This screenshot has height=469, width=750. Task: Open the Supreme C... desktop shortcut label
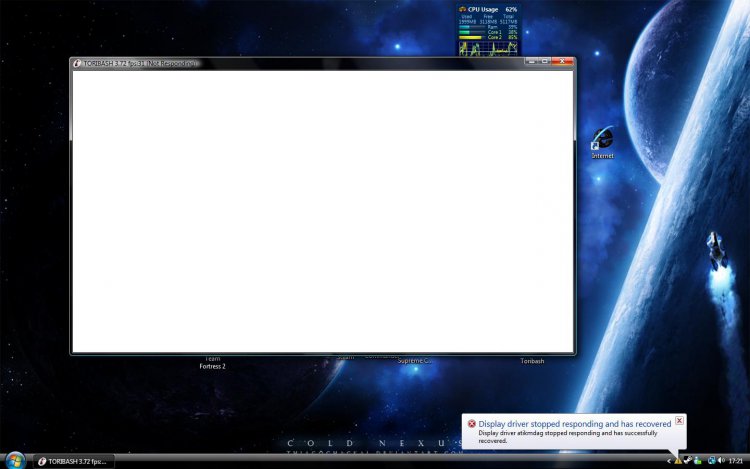click(x=414, y=361)
